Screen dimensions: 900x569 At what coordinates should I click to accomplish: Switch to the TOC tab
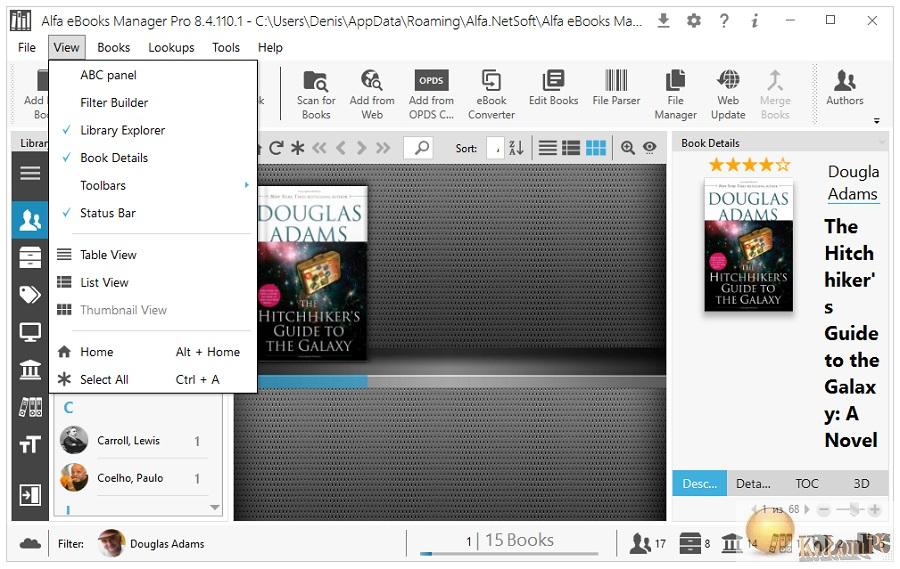(x=806, y=483)
